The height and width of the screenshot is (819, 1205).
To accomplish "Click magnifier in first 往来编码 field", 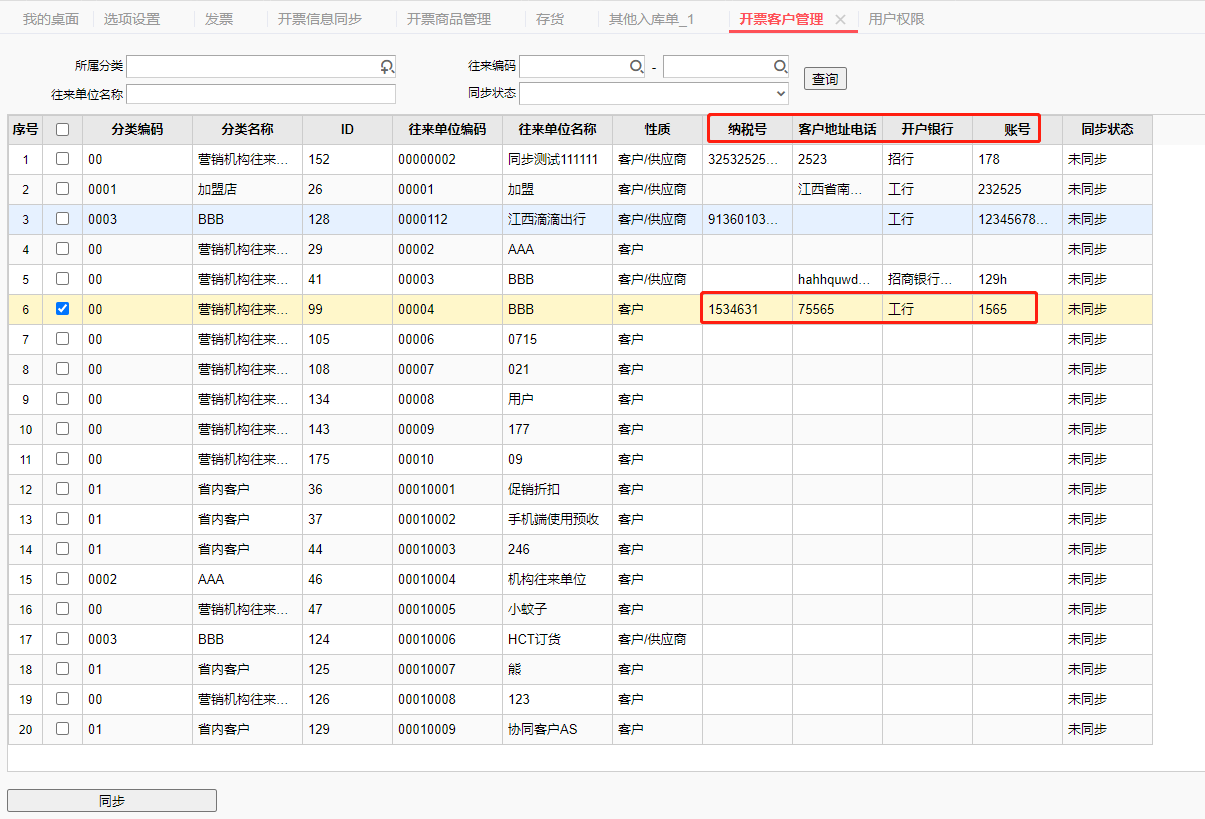I will click(636, 66).
